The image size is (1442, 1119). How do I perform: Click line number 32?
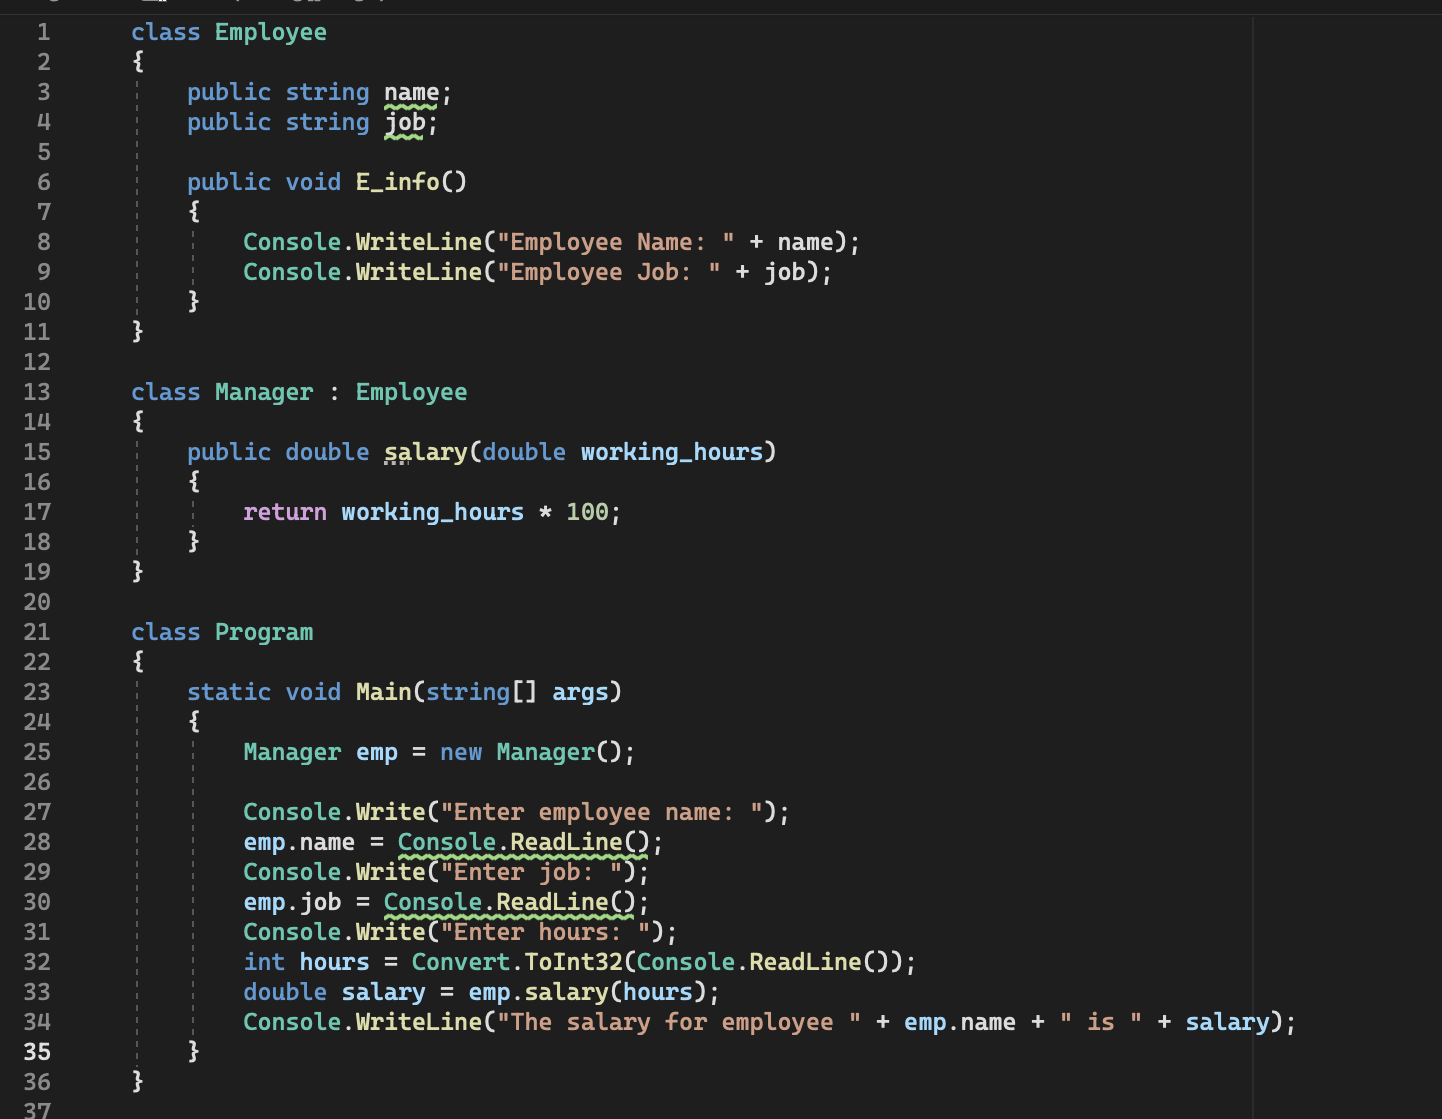point(37,962)
